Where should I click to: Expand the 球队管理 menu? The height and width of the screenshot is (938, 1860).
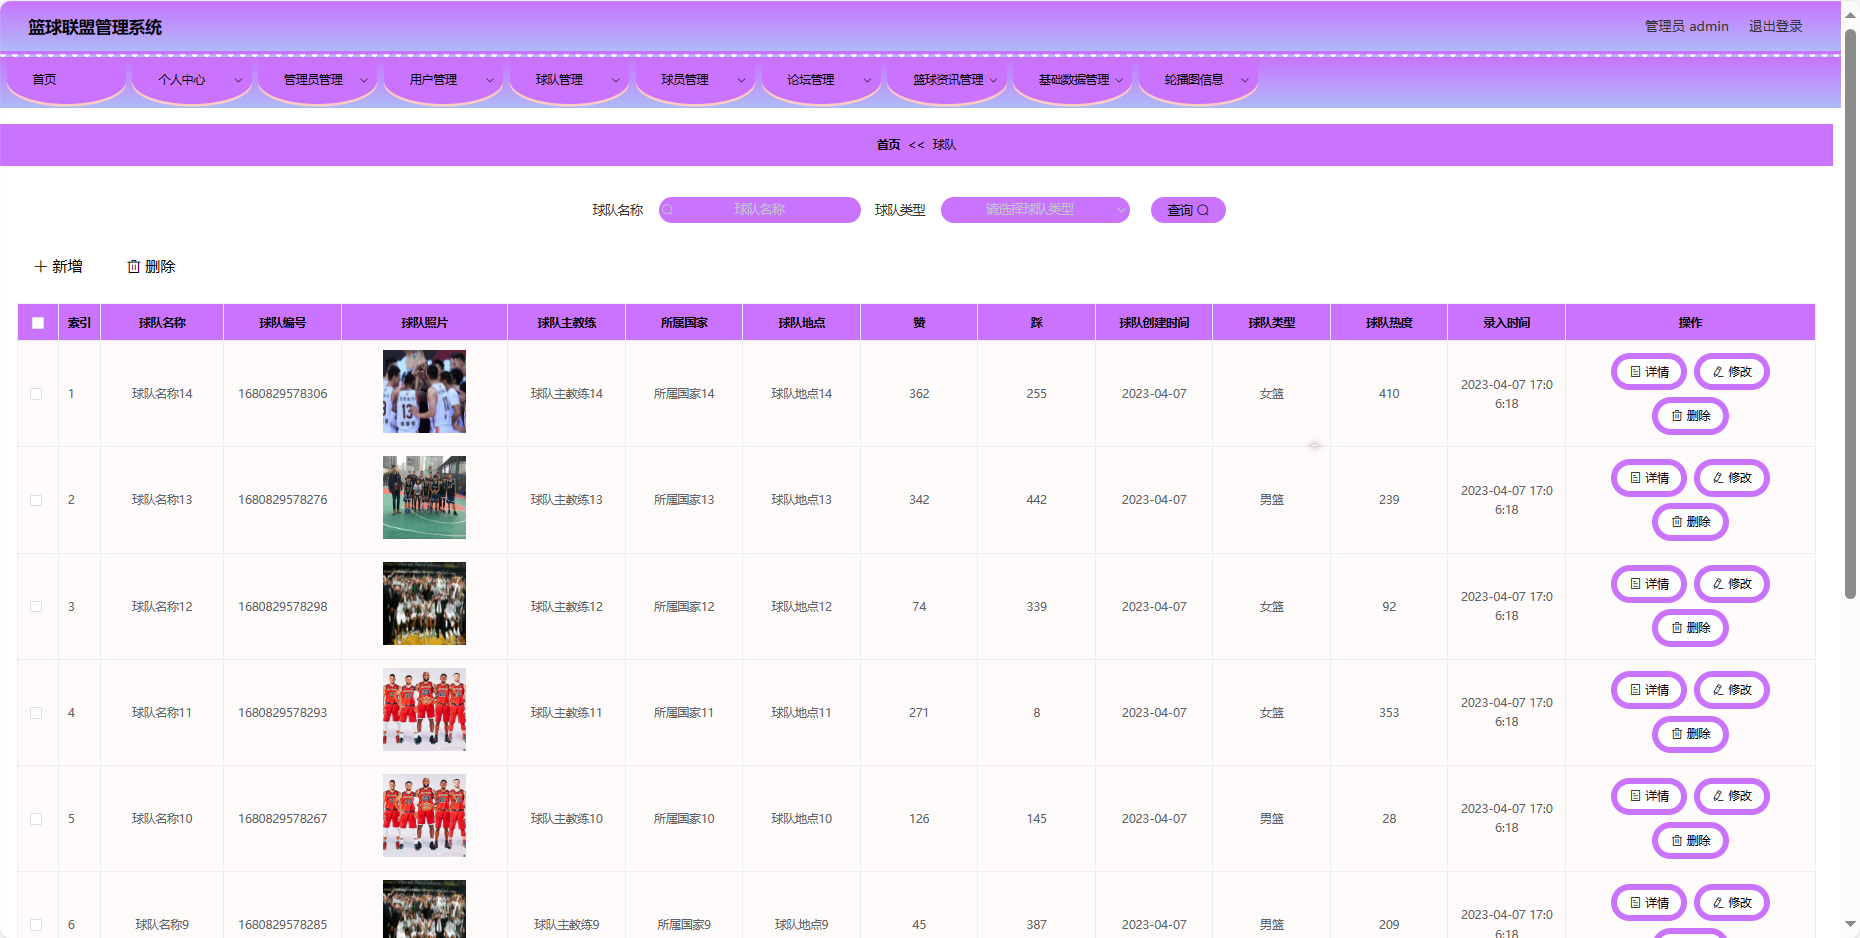(x=569, y=80)
